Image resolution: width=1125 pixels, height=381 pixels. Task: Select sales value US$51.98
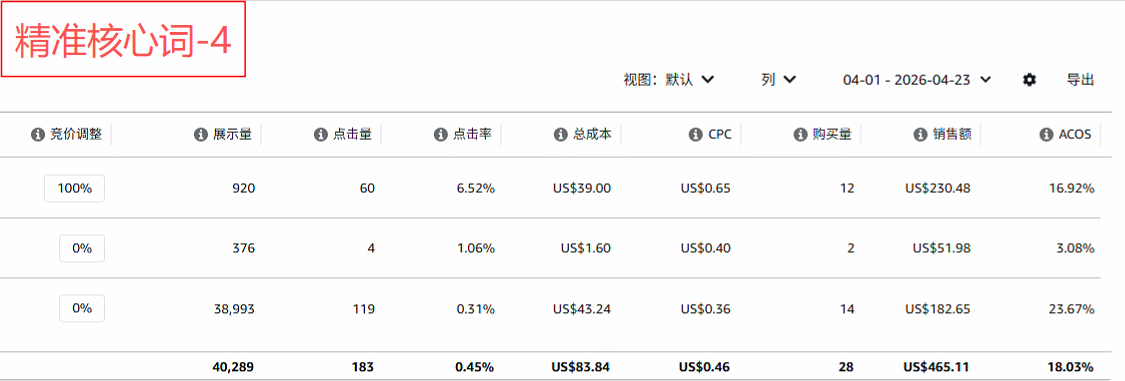(941, 249)
